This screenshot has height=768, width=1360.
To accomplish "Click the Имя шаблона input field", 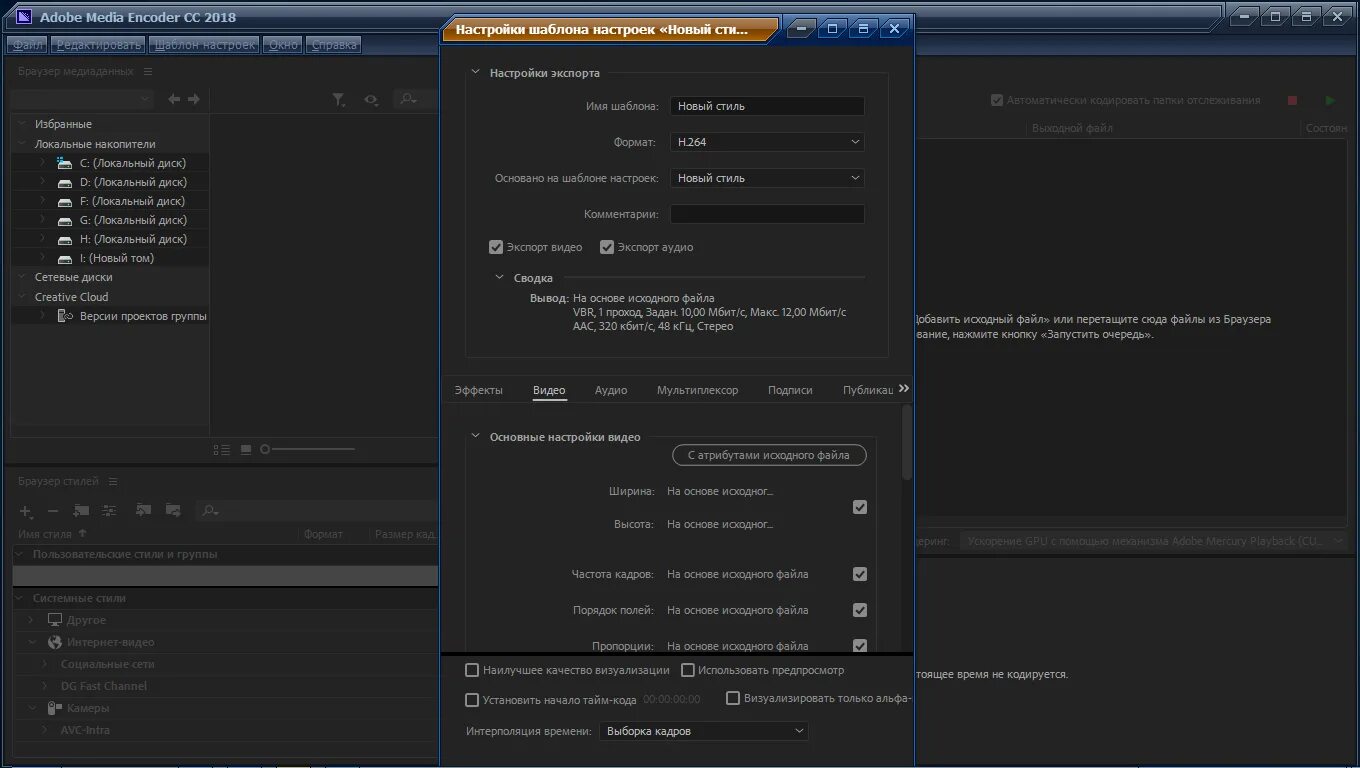I will click(767, 106).
